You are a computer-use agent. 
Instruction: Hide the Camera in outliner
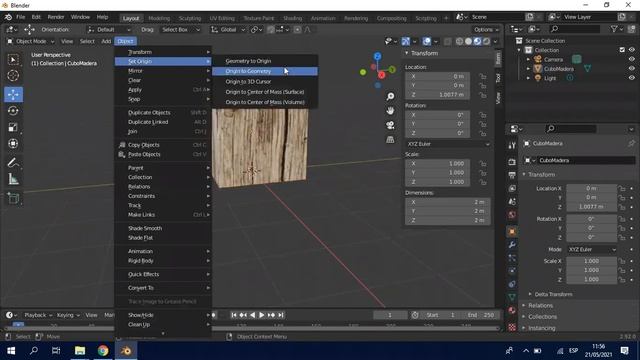pyautogui.click(x=631, y=60)
